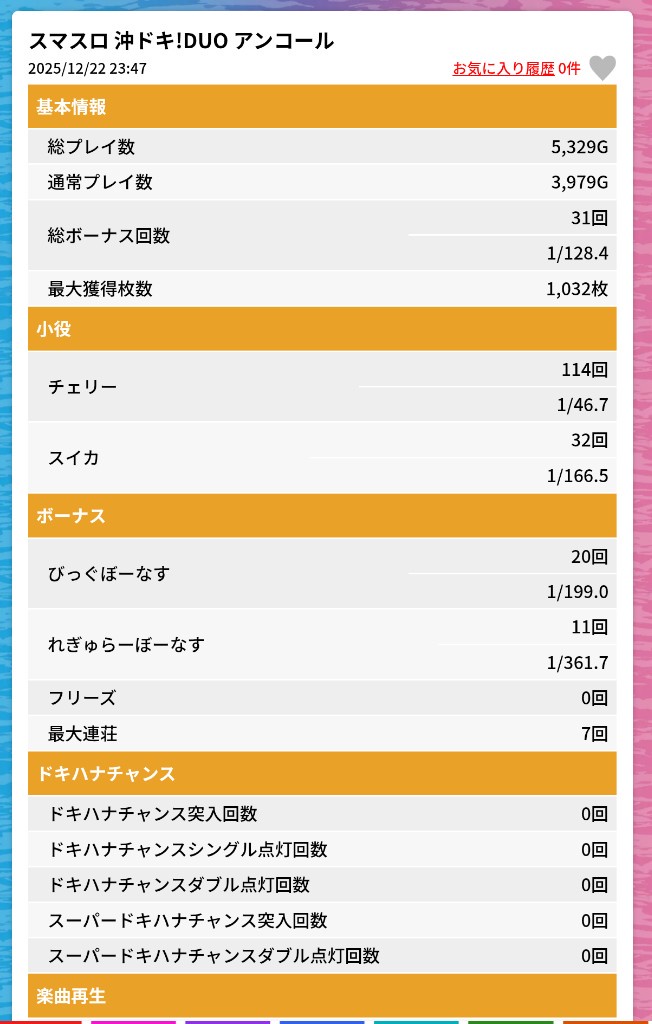Collapse the 基本情報 section header
652x1024 pixels.
point(322,107)
